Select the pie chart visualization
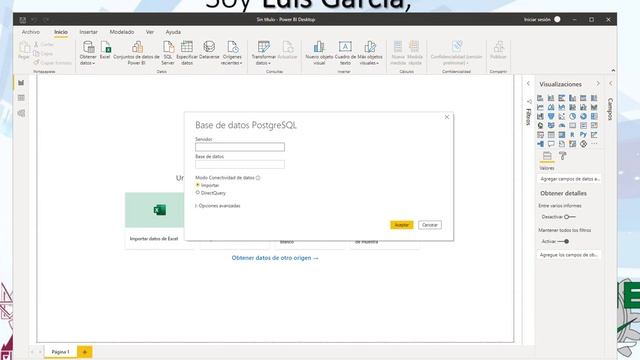This screenshot has width=640, height=360. [x=573, y=116]
